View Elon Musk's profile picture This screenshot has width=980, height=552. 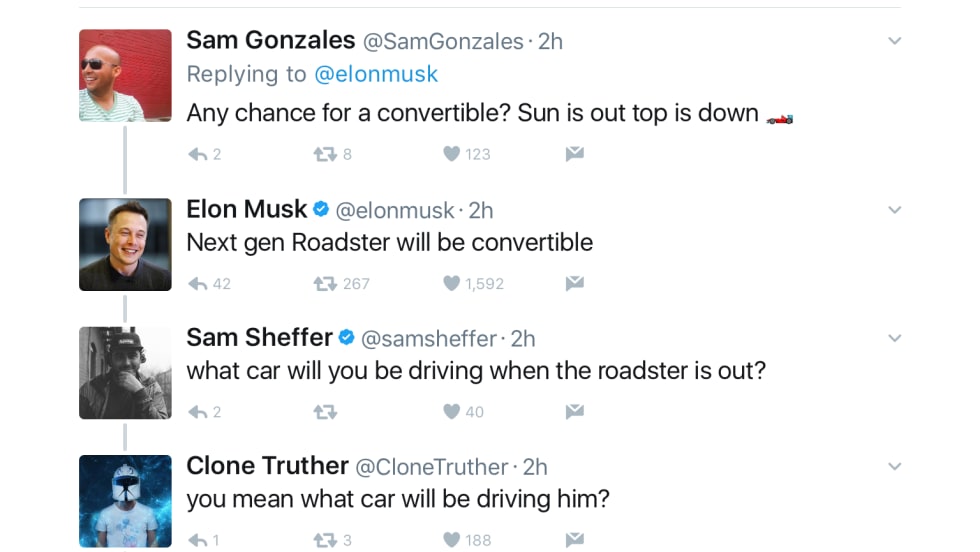tap(125, 245)
